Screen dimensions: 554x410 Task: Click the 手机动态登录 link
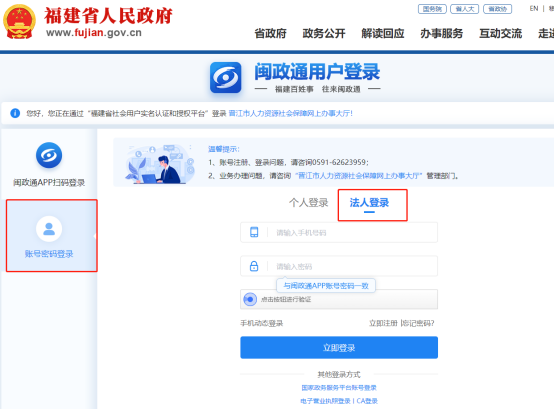click(261, 323)
